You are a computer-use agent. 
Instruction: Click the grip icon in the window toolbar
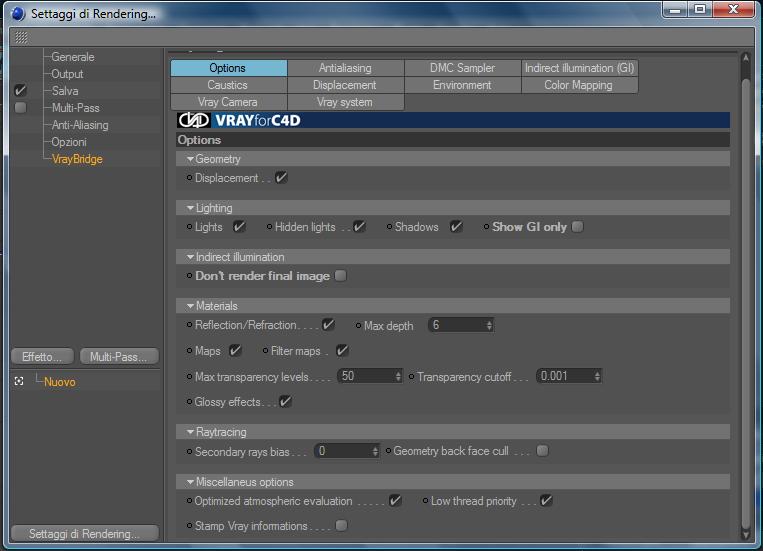pos(21,37)
